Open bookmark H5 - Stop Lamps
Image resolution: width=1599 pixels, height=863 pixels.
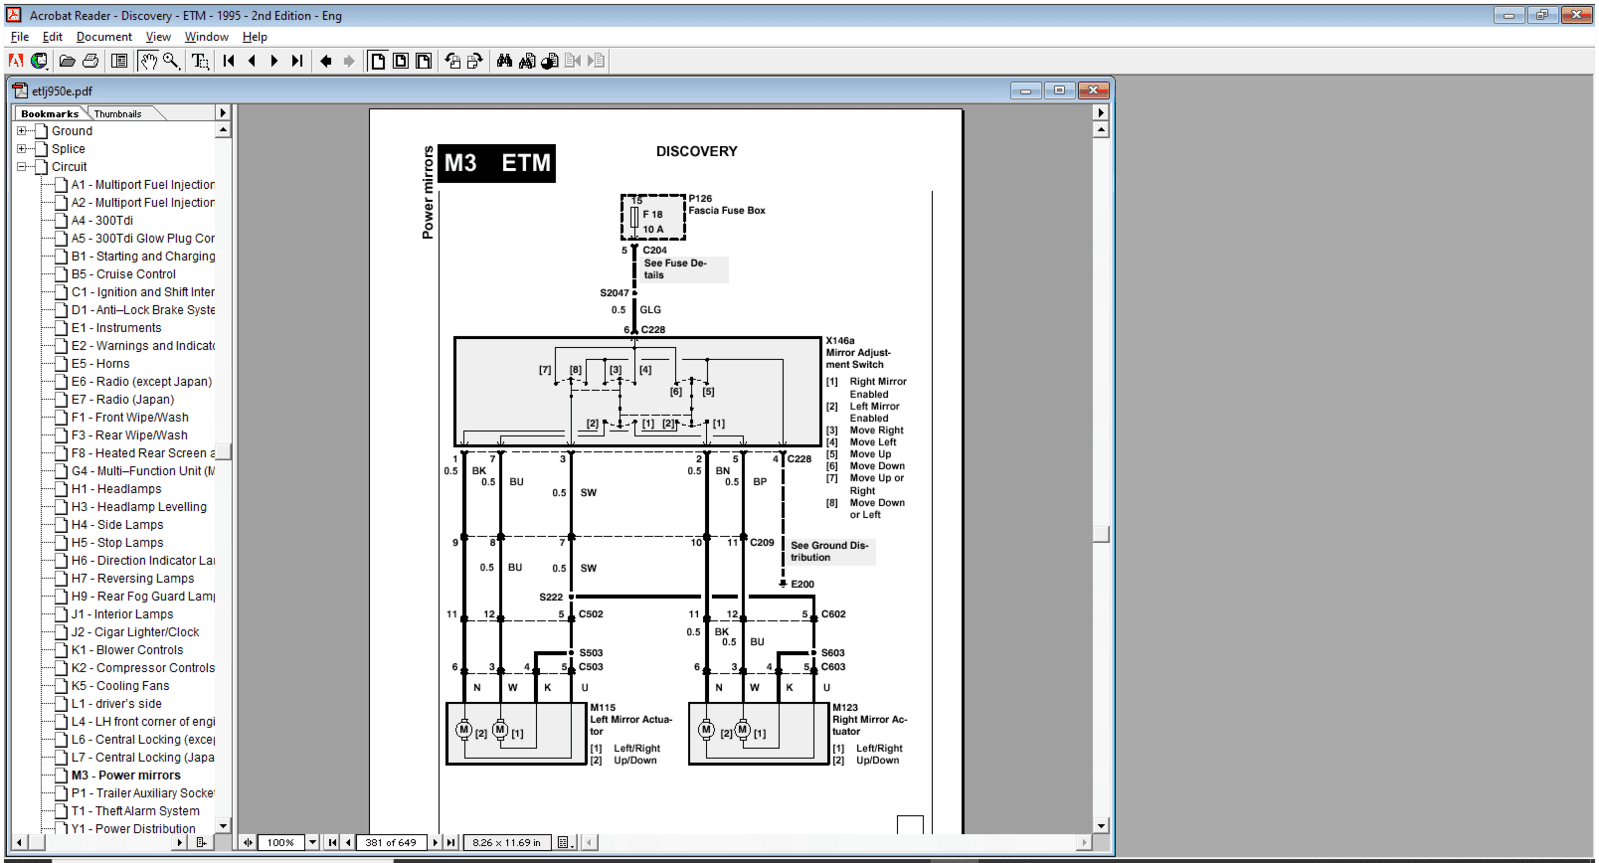[117, 543]
